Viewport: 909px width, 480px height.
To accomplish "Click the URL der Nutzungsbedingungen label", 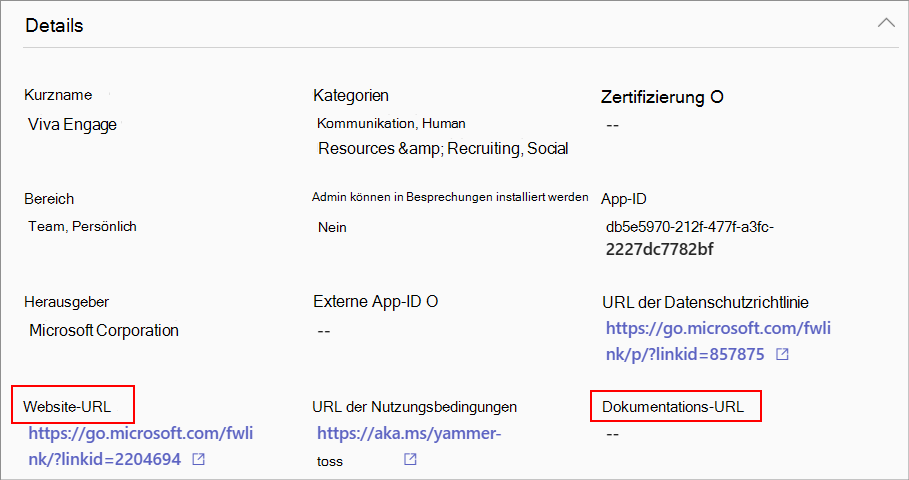I will [x=415, y=407].
